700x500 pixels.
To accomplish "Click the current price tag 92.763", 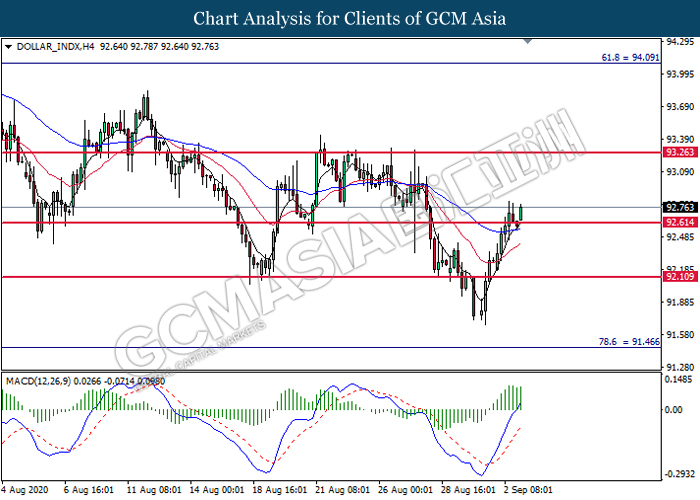I will (x=680, y=207).
